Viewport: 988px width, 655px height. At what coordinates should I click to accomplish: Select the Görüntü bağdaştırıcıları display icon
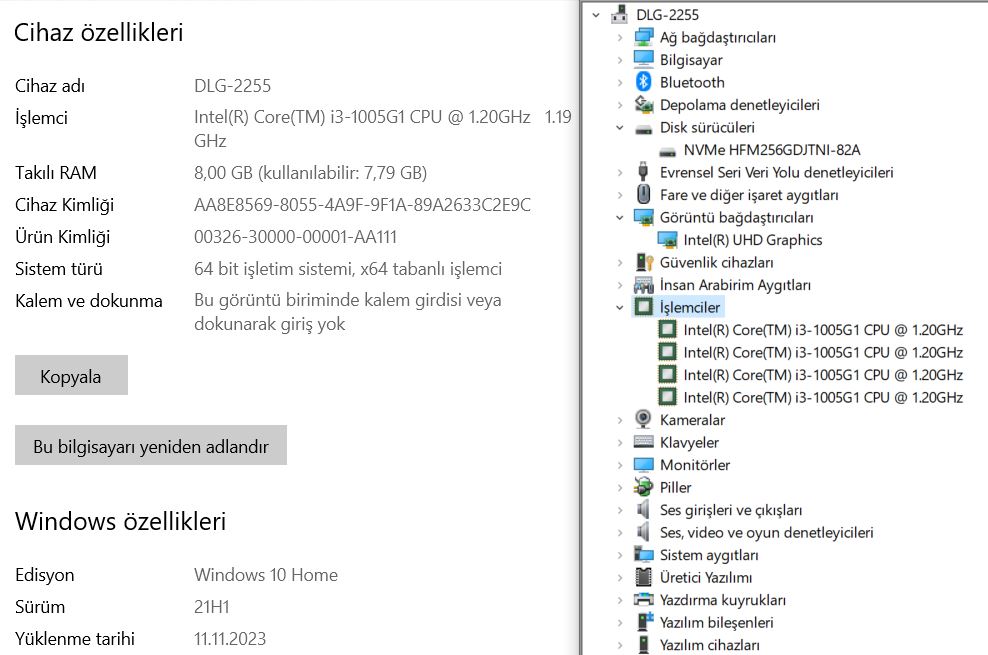[643, 217]
